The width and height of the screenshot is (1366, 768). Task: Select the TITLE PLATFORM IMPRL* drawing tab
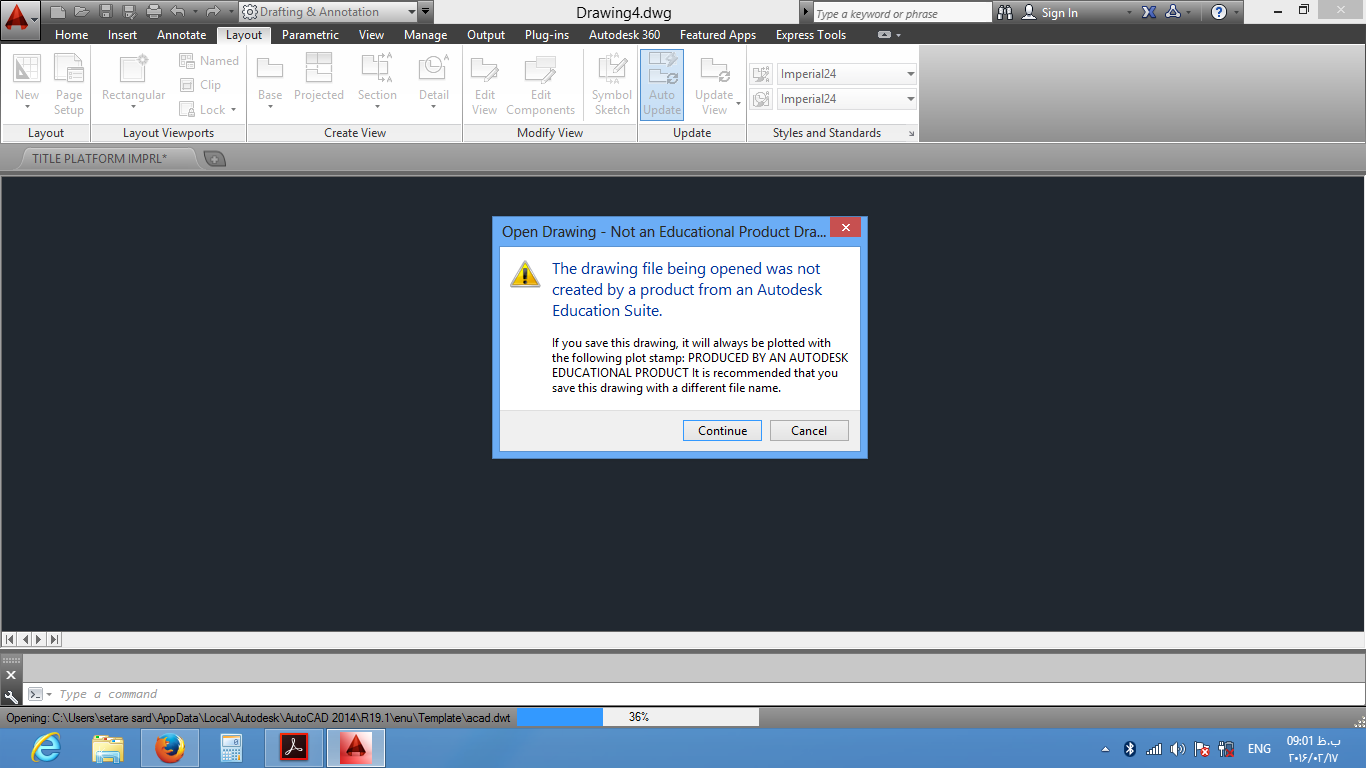pyautogui.click(x=100, y=158)
